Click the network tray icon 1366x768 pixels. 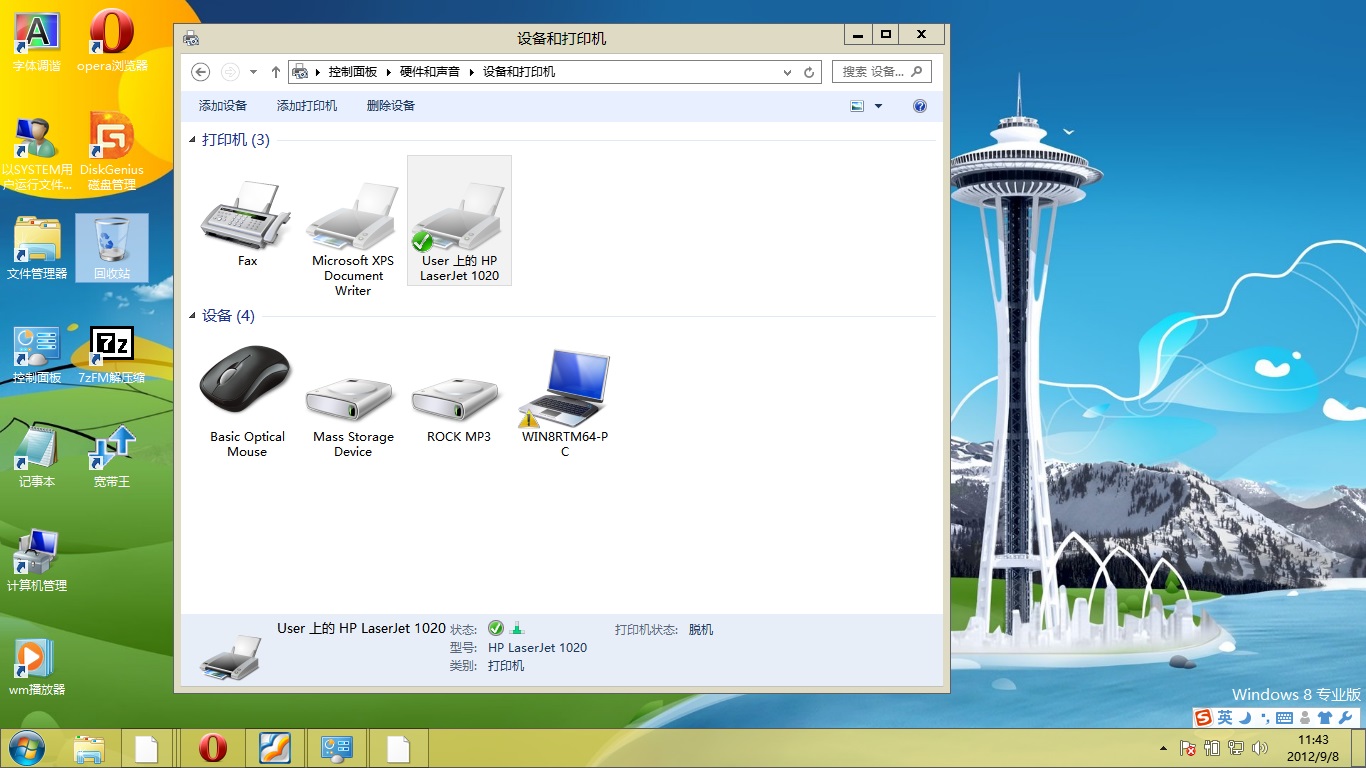[x=1236, y=748]
